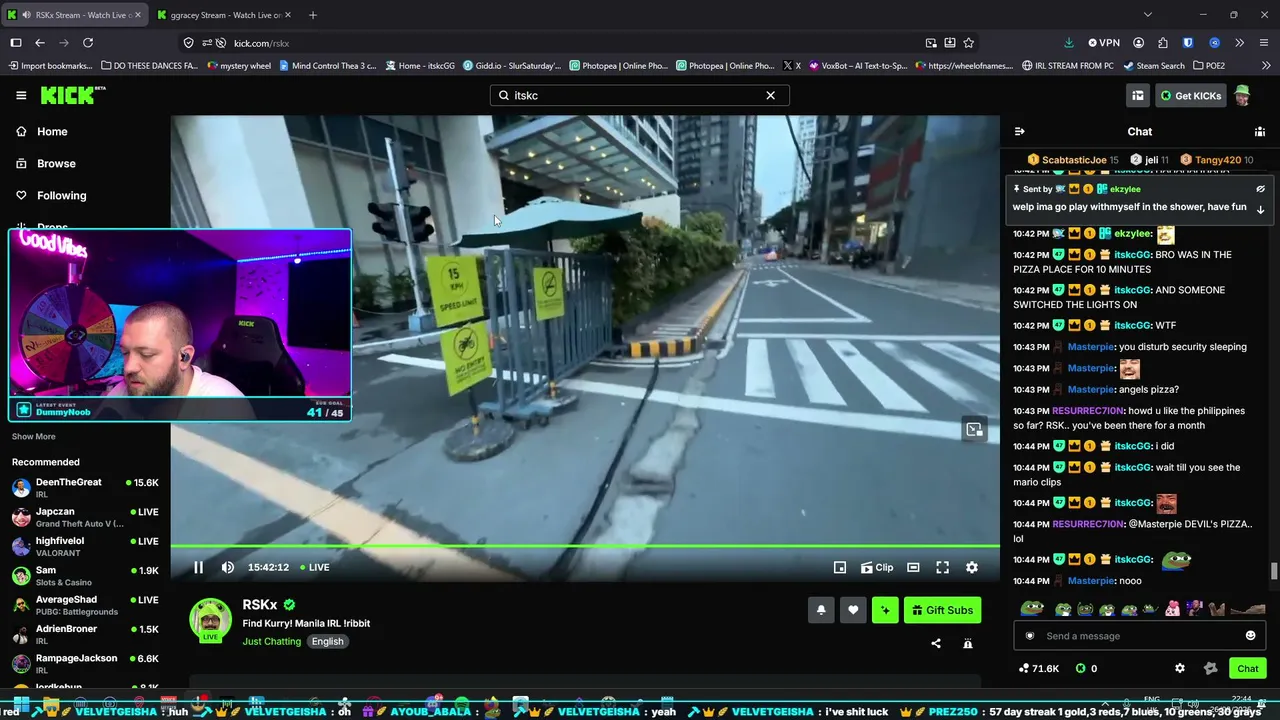Focus the Kick search box containing itskc
Viewport: 1280px width, 720px height.
(640, 95)
